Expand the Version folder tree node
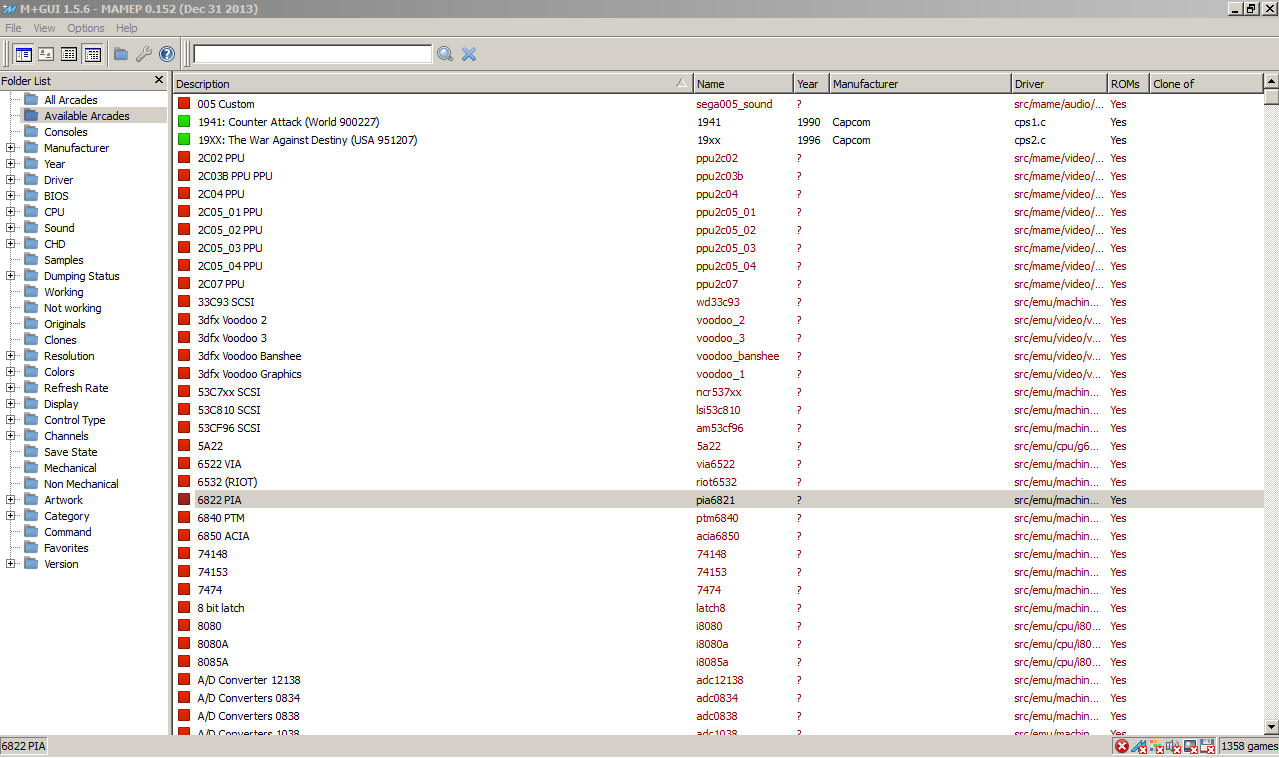 click(11, 564)
